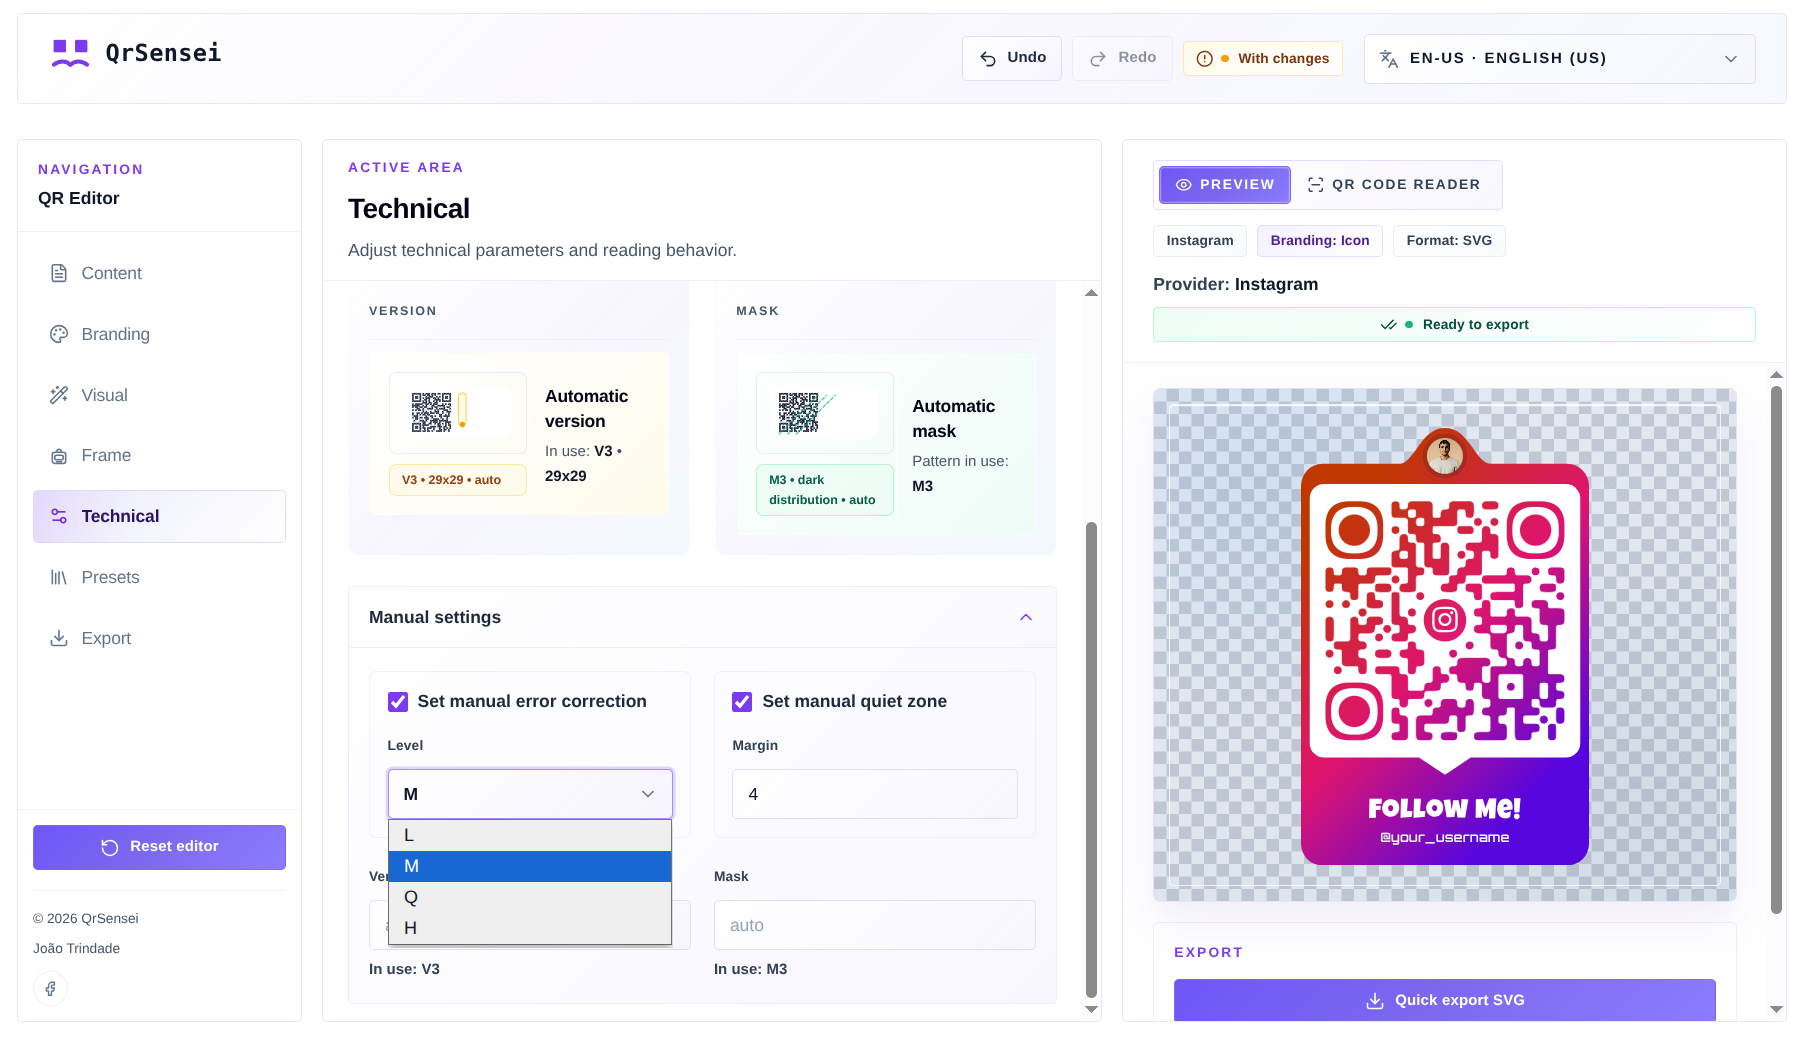Click the Instagram provider chip
Screen dimensions: 1804x1042
(1200, 241)
